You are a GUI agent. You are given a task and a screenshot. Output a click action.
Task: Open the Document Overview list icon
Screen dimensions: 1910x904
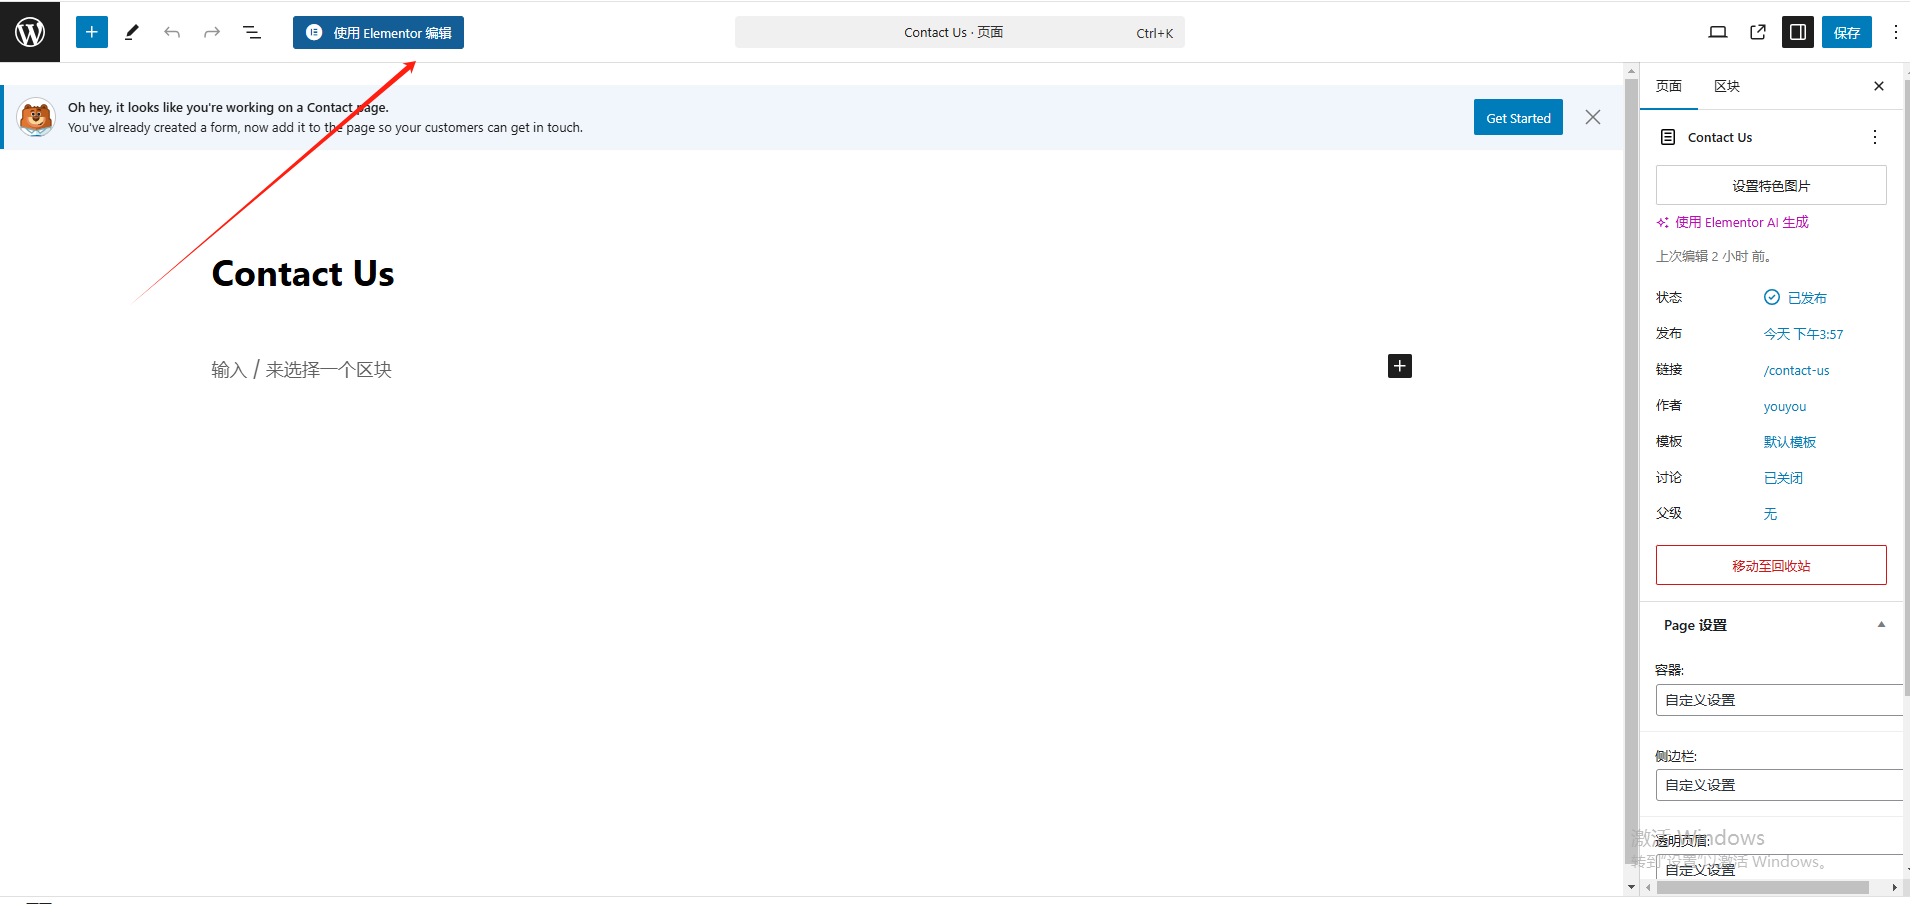point(252,32)
